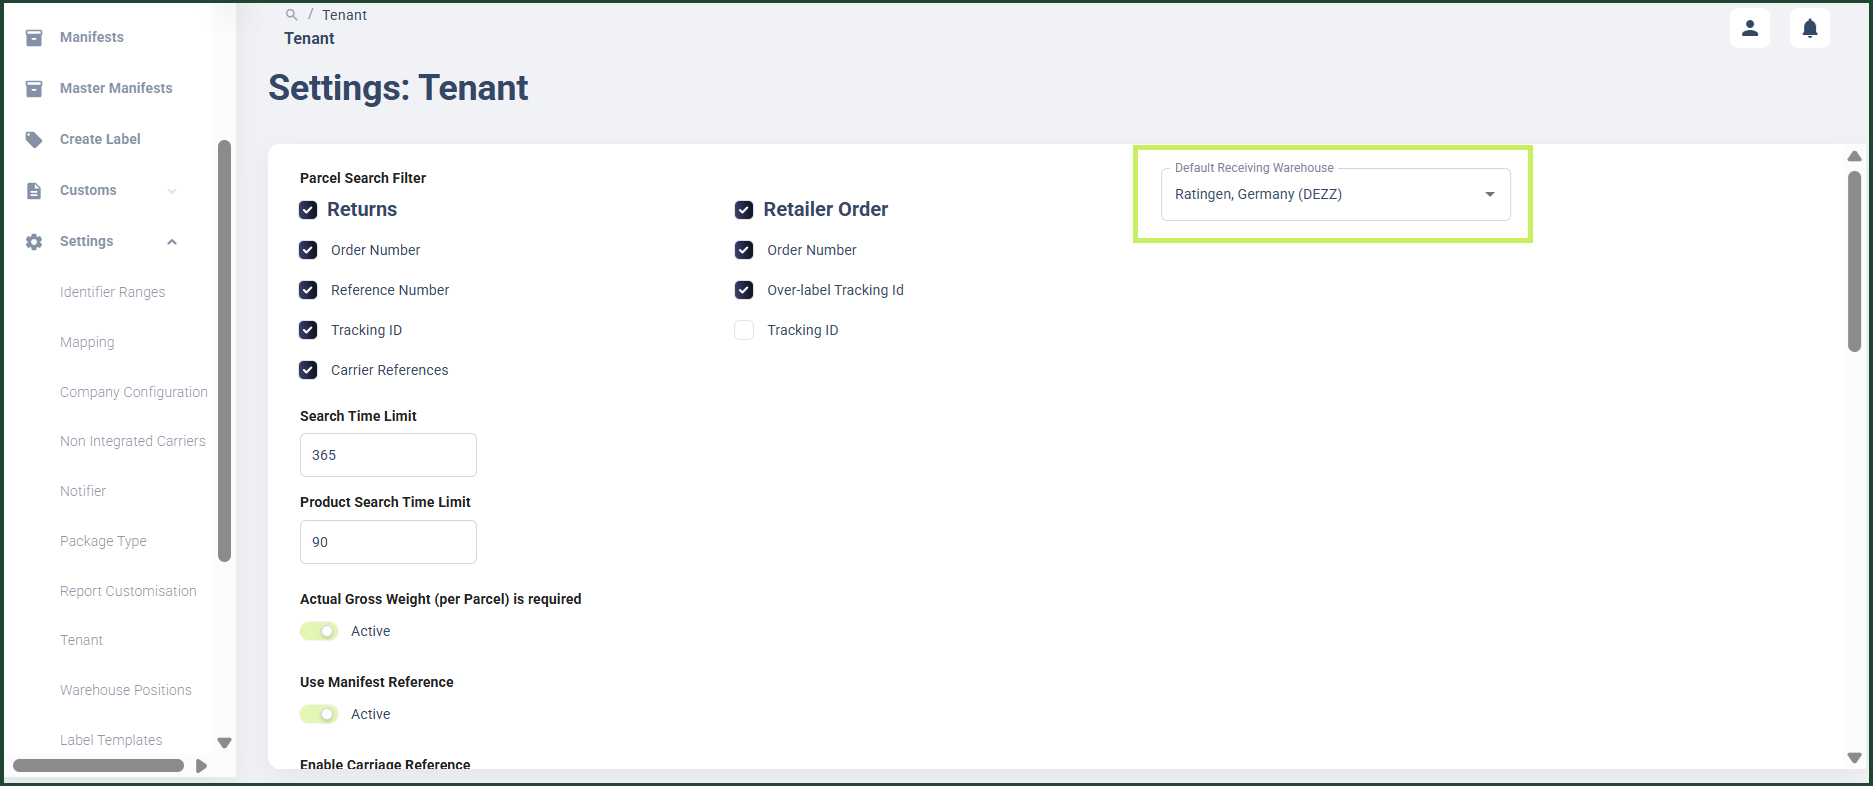Open Warehouse Positions page

tap(126, 690)
